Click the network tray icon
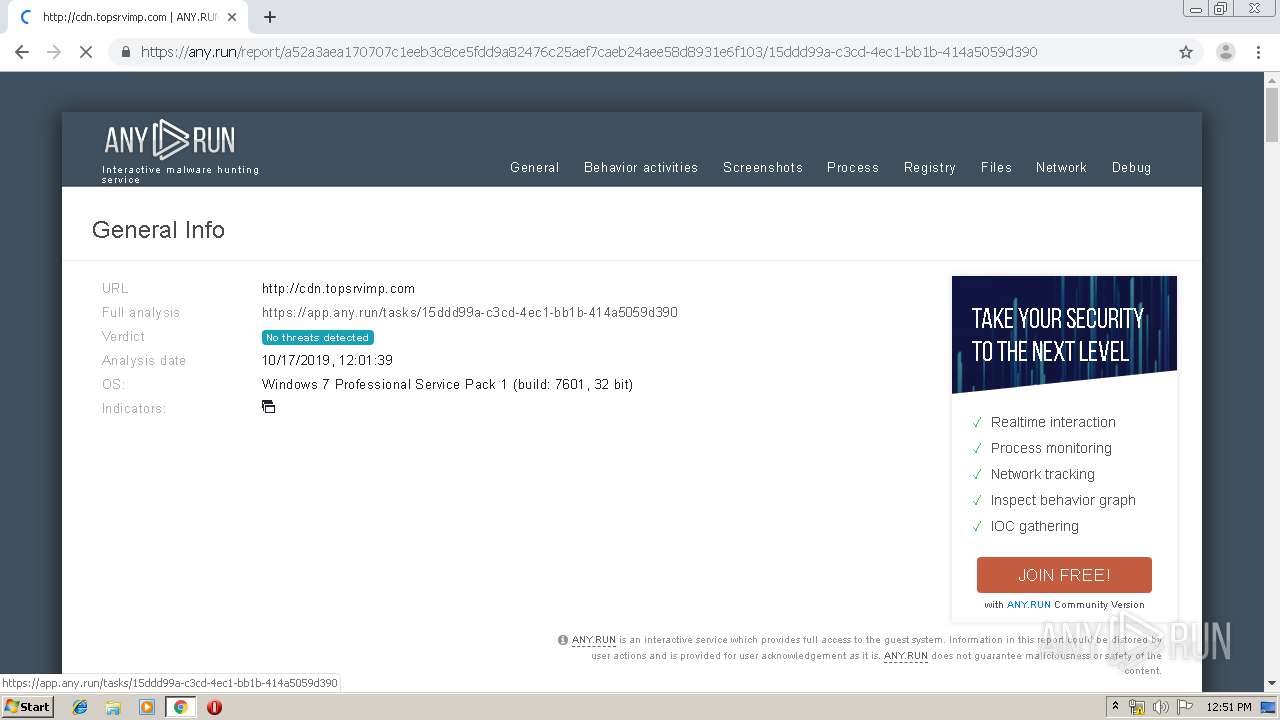1280x720 pixels. pyautogui.click(x=1137, y=707)
